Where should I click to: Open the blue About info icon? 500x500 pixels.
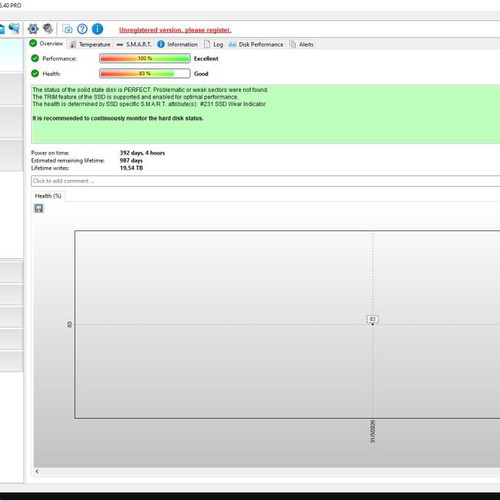97,29
